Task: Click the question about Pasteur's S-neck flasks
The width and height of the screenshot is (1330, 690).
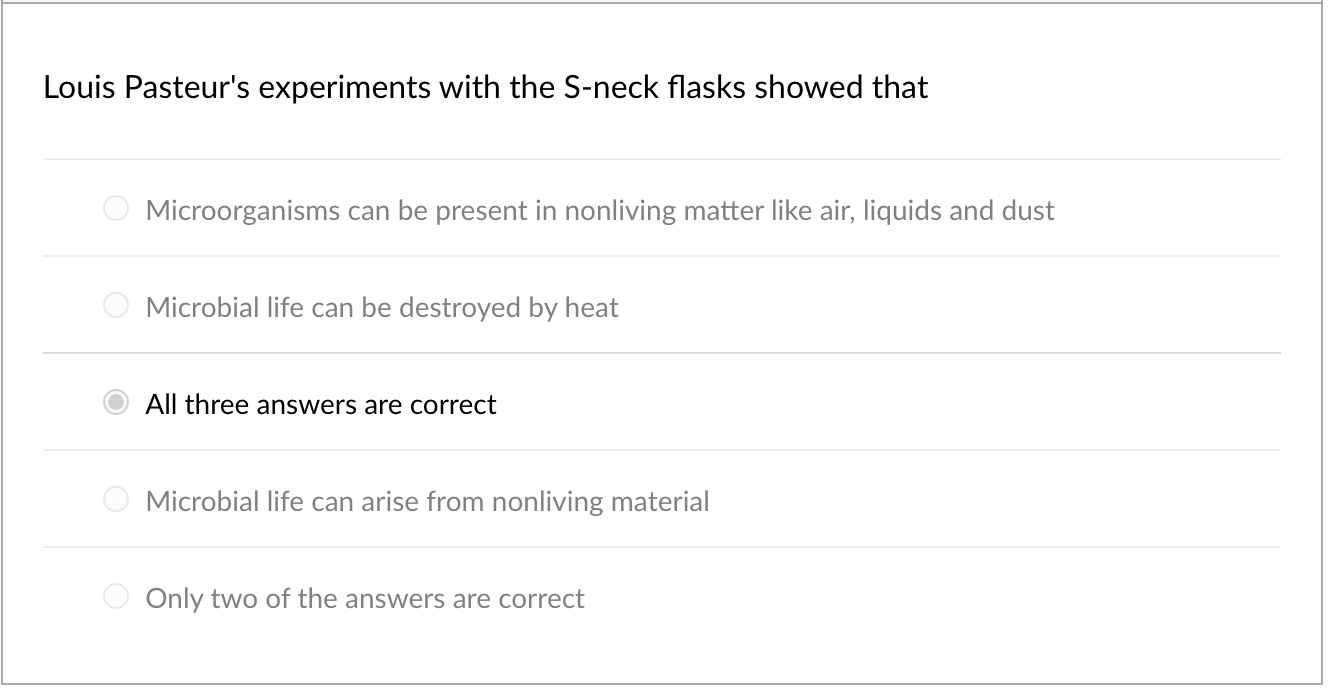Action: pos(484,87)
